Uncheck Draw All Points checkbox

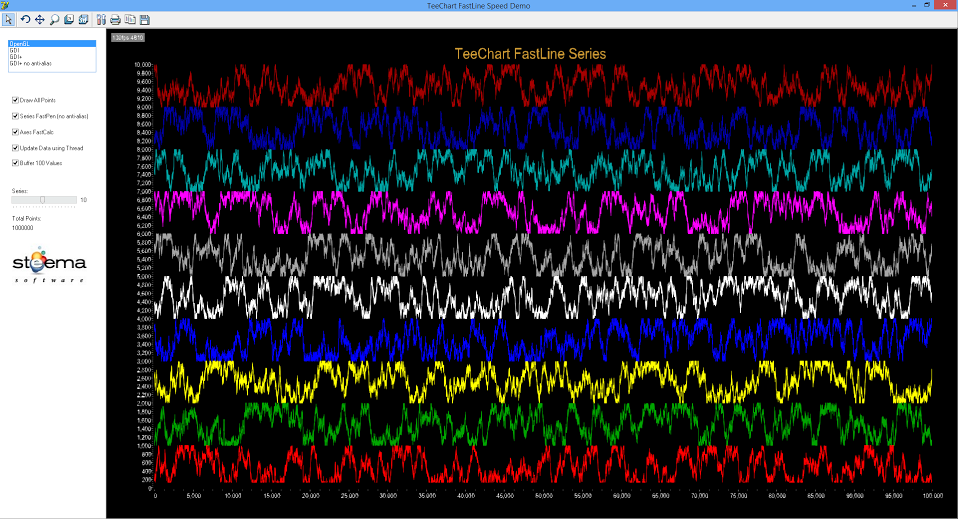15,100
